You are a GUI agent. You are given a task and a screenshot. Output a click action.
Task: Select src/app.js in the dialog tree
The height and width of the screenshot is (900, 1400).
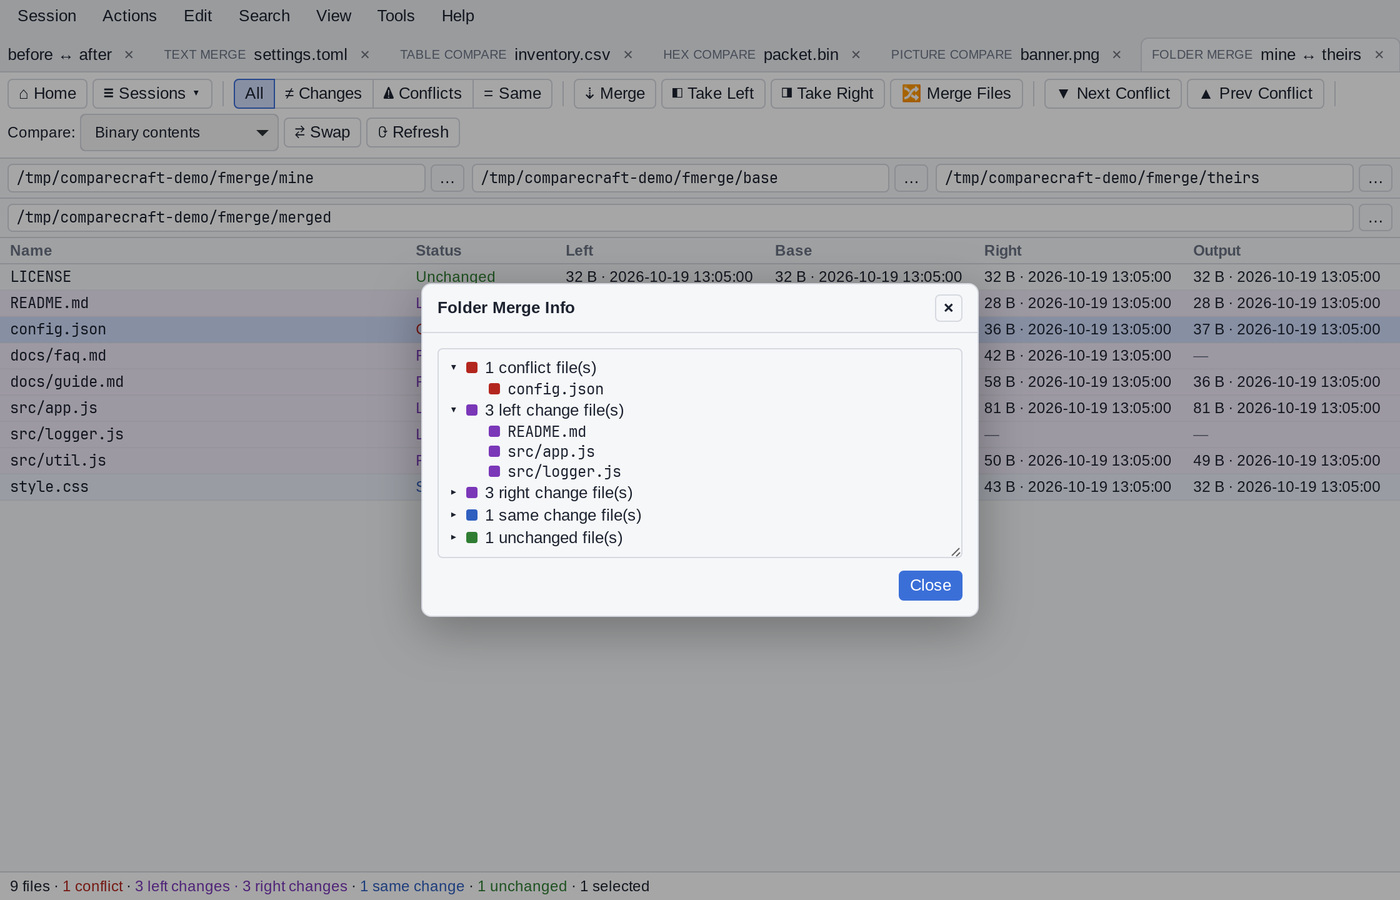tap(551, 452)
